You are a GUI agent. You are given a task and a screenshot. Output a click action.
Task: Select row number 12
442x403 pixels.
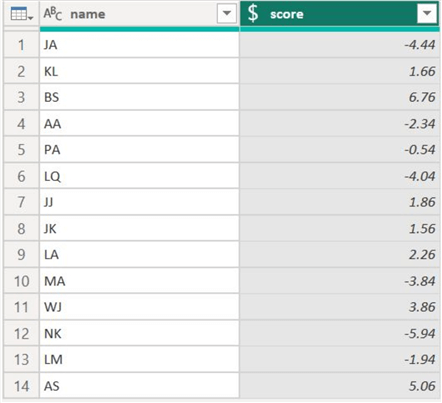(21, 333)
